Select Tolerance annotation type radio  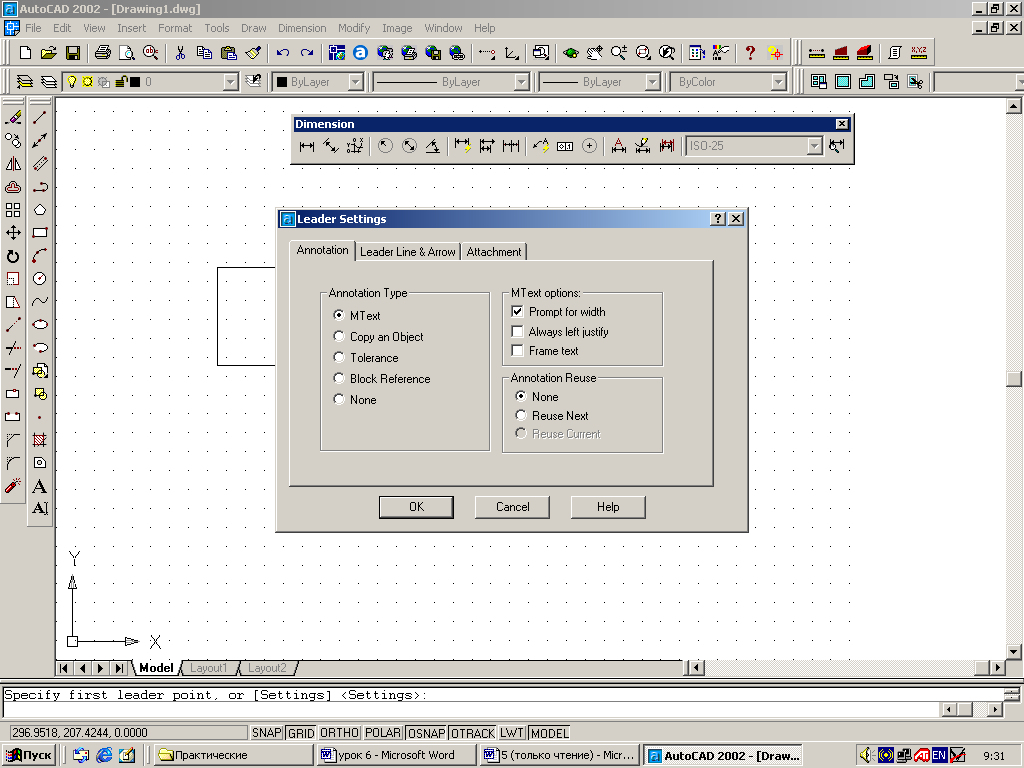[338, 357]
